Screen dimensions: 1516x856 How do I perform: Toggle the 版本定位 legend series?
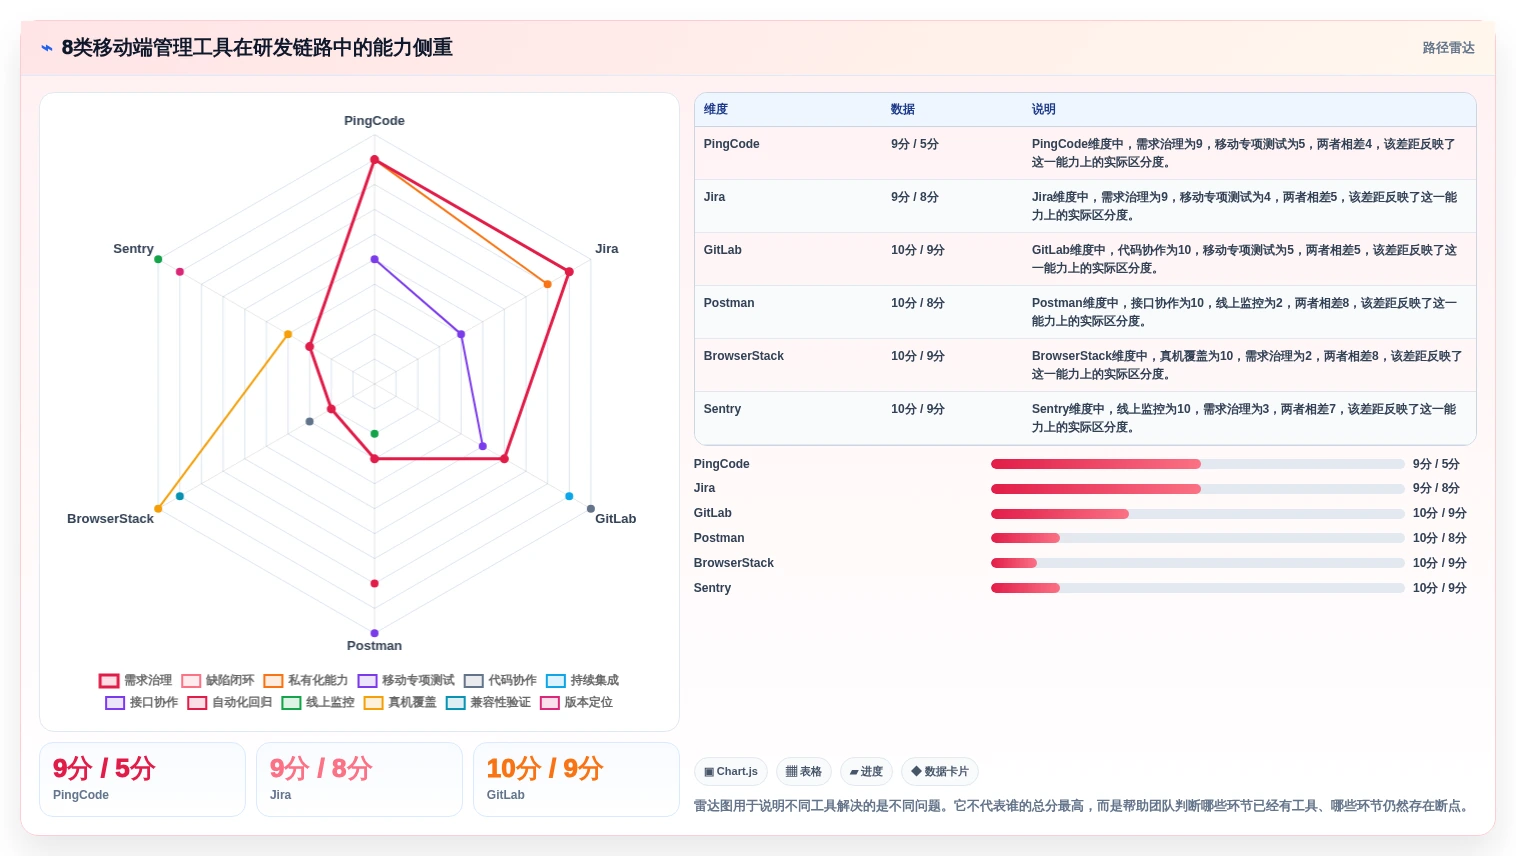[576, 702]
